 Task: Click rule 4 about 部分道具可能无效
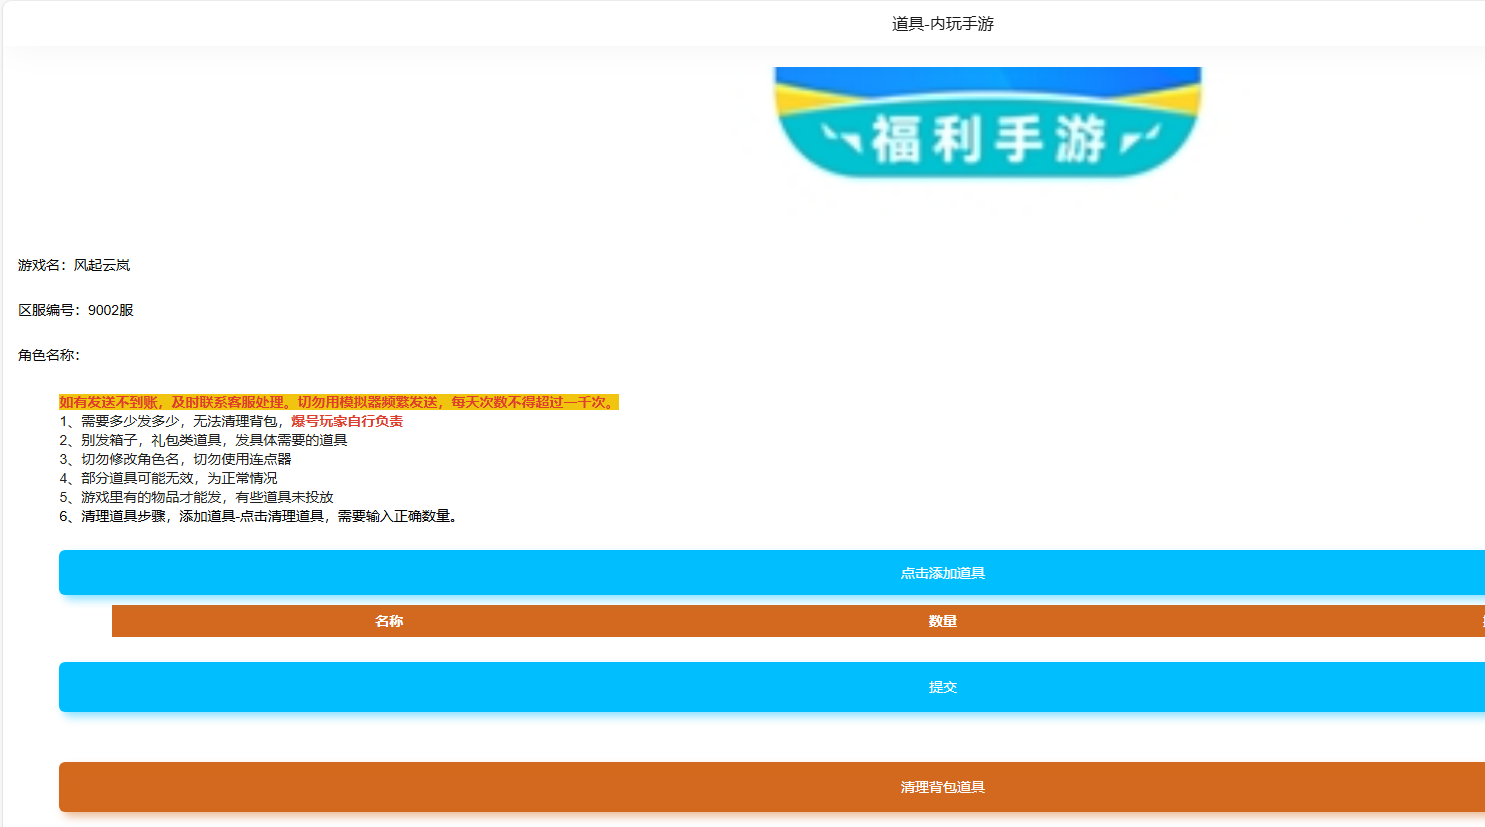pos(168,478)
